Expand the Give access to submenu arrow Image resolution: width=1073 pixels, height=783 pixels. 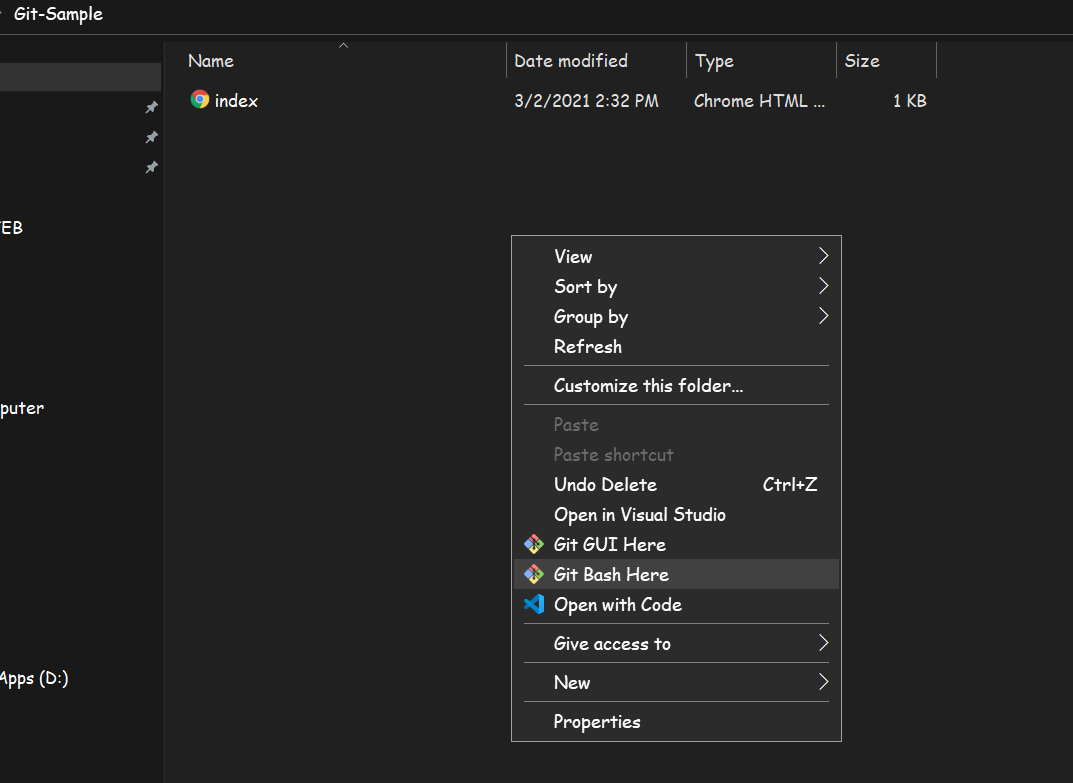(x=823, y=643)
